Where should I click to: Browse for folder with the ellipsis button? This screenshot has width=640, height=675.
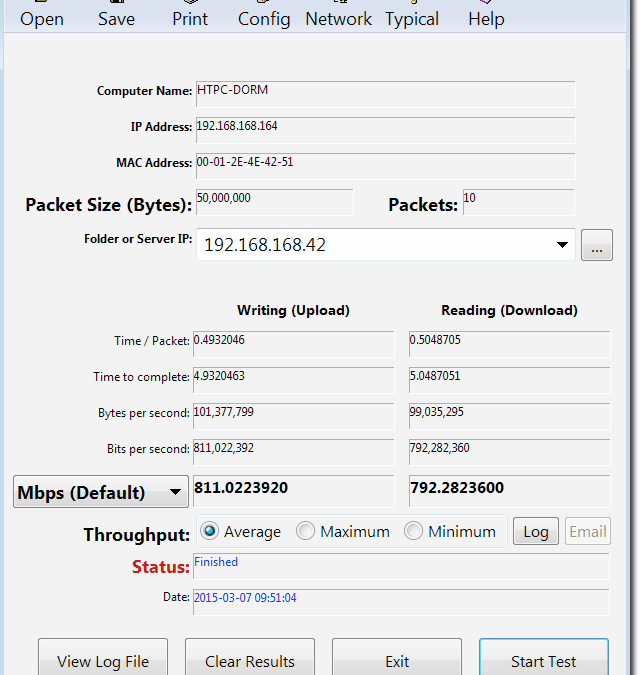pyautogui.click(x=596, y=246)
